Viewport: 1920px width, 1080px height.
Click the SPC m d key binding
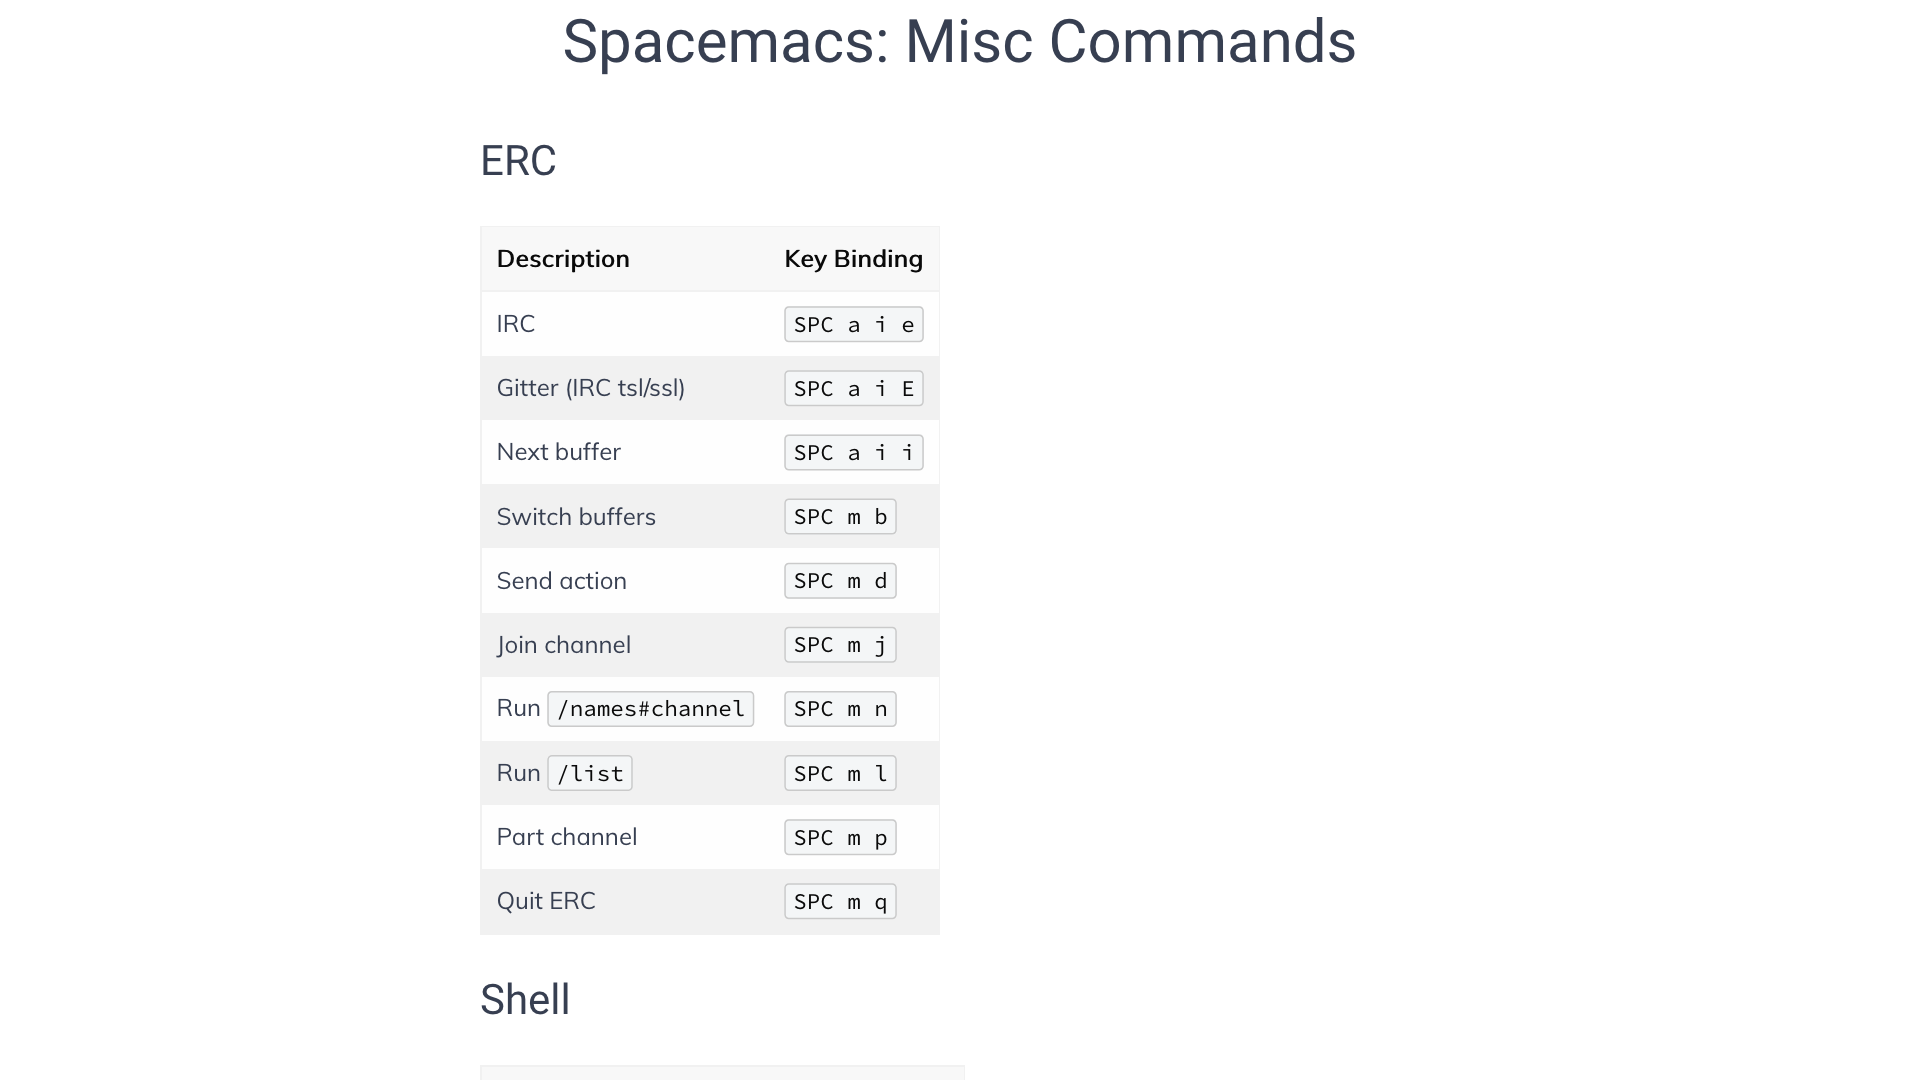point(840,581)
